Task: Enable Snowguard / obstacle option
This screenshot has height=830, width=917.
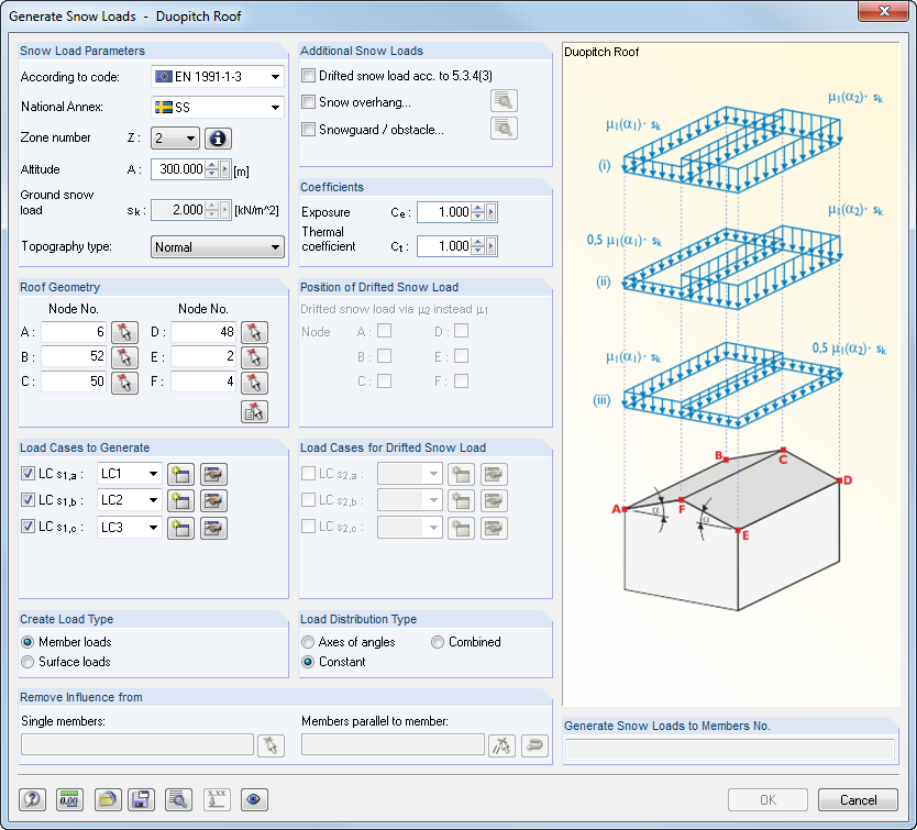Action: point(308,129)
